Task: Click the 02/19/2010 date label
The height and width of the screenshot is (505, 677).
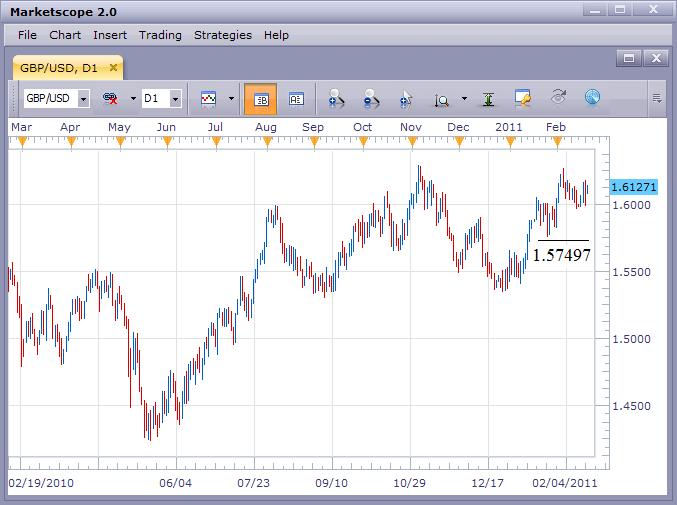Action: point(41,483)
